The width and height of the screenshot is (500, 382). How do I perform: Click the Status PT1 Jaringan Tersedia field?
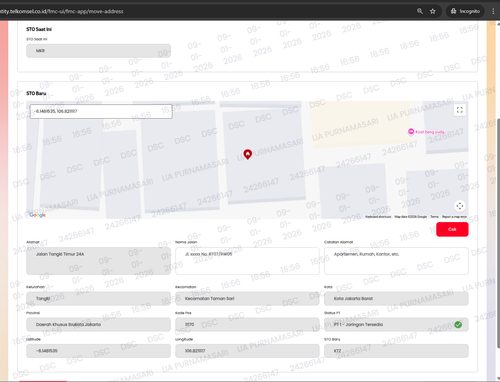pyautogui.click(x=396, y=324)
